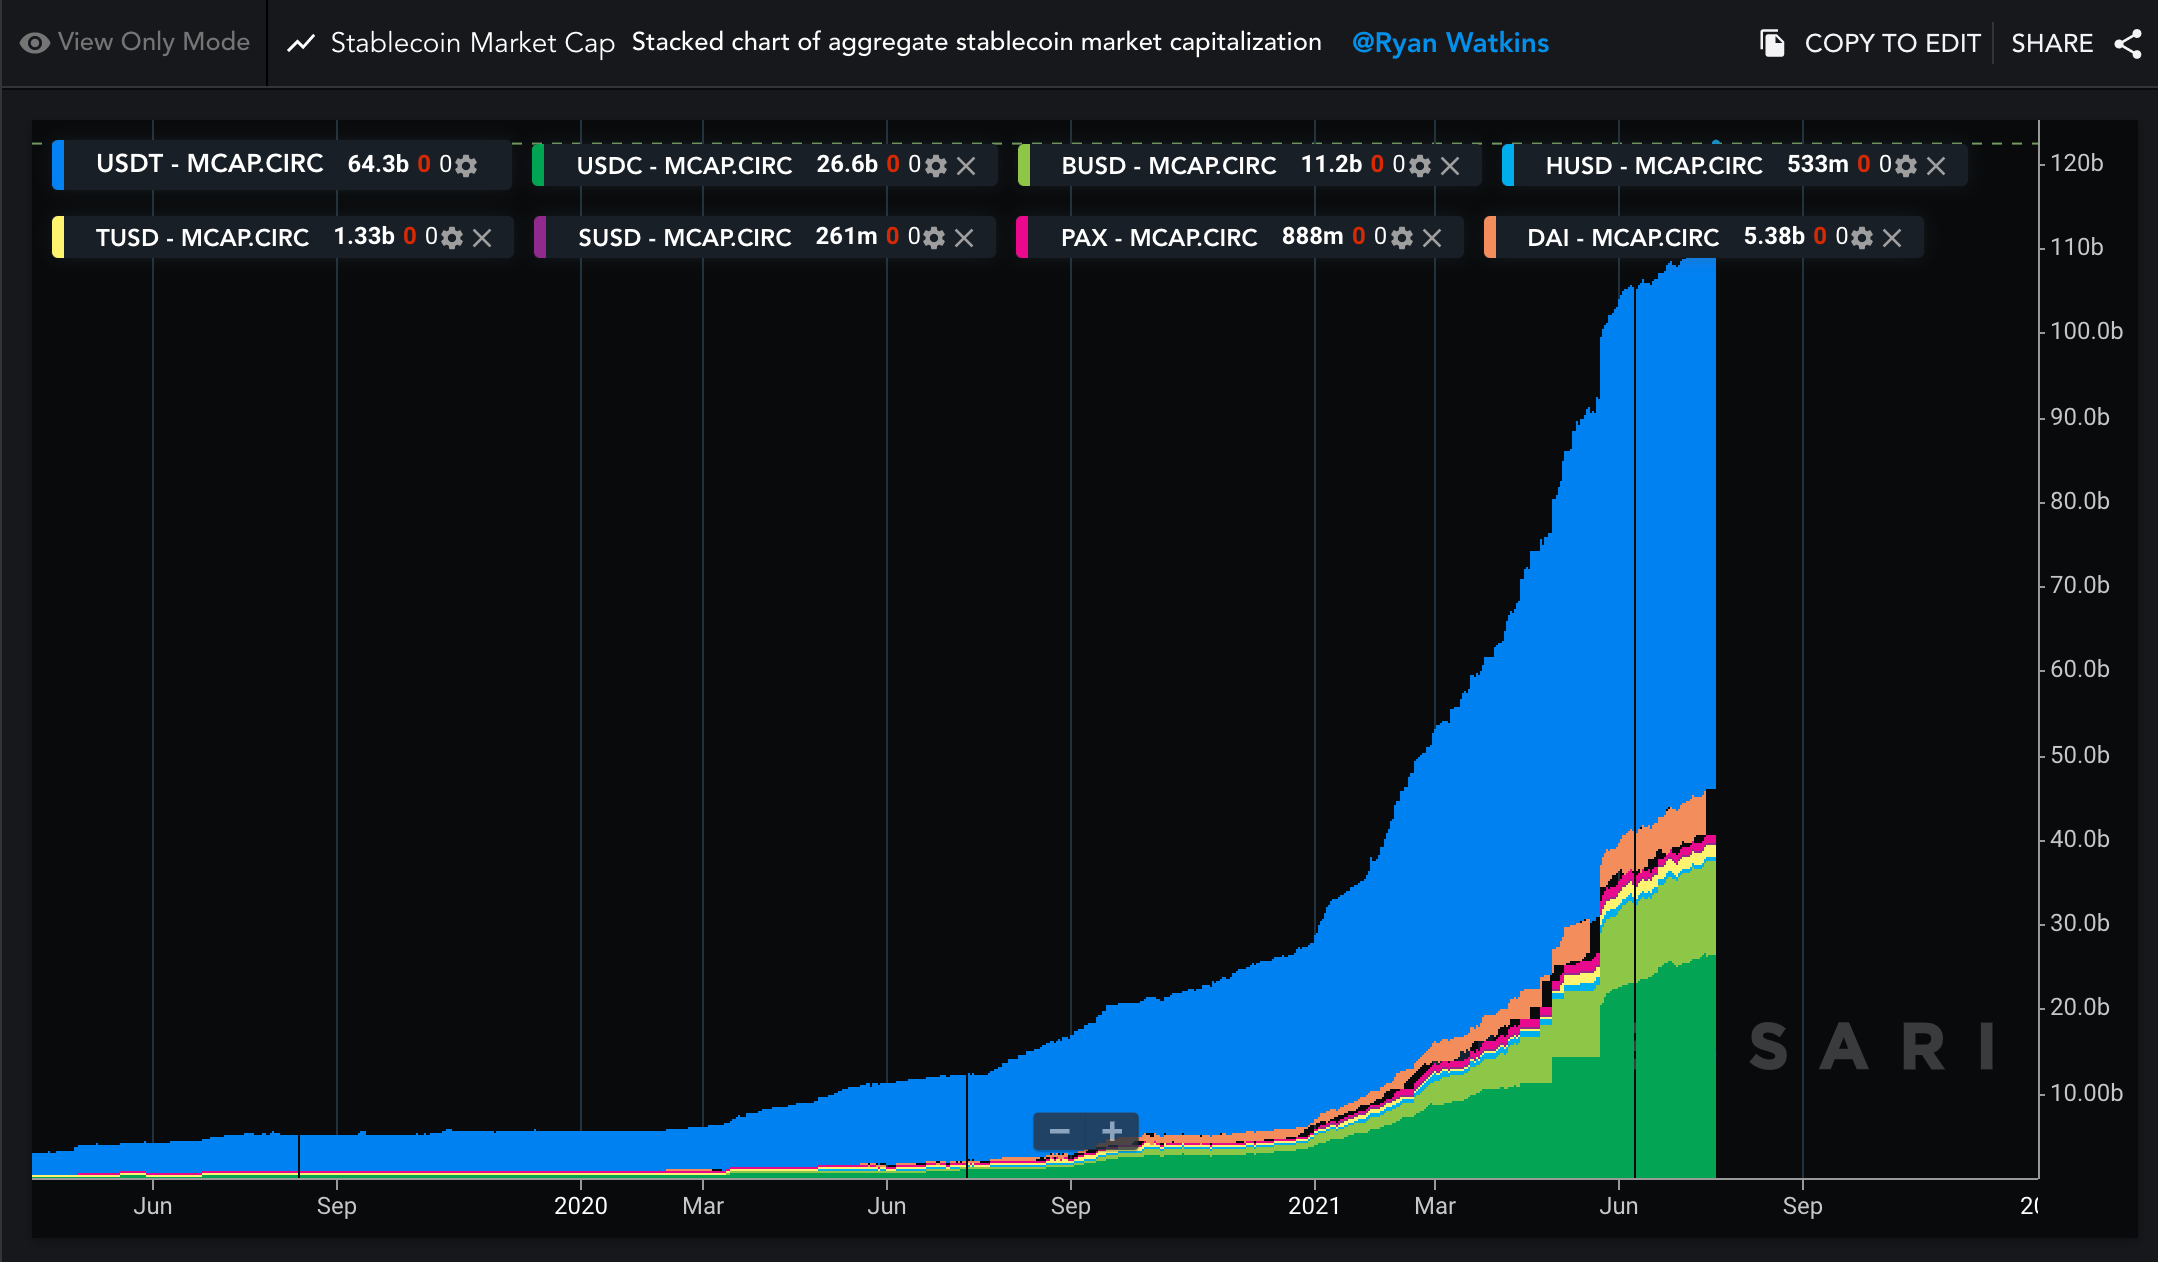Click the PAX pink color swatch

[x=1022, y=237]
